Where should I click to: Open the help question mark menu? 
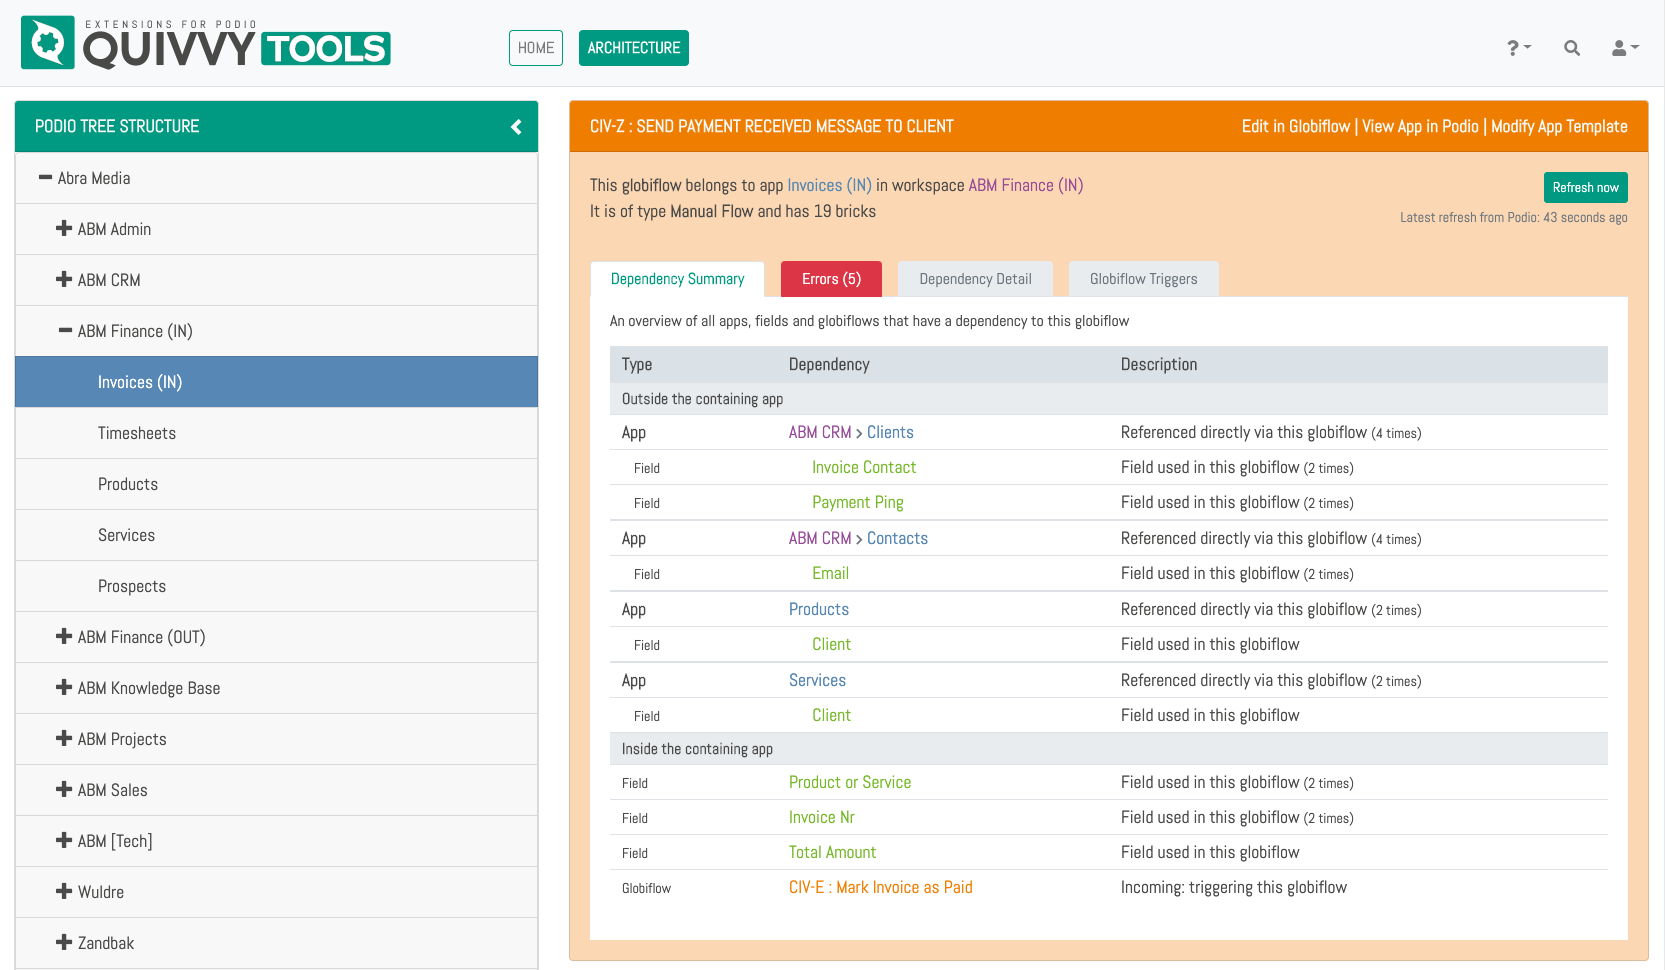[x=1518, y=48]
